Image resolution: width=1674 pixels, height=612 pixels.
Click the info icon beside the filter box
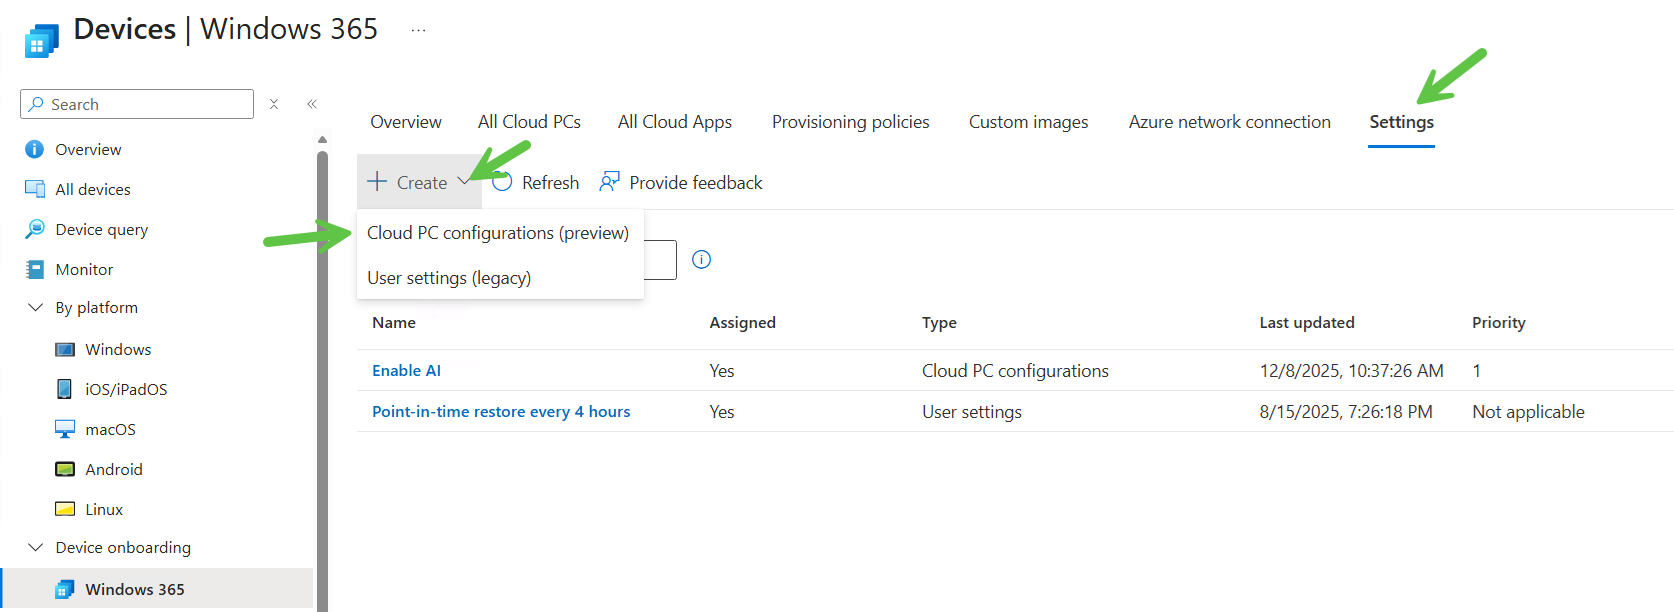pos(702,260)
